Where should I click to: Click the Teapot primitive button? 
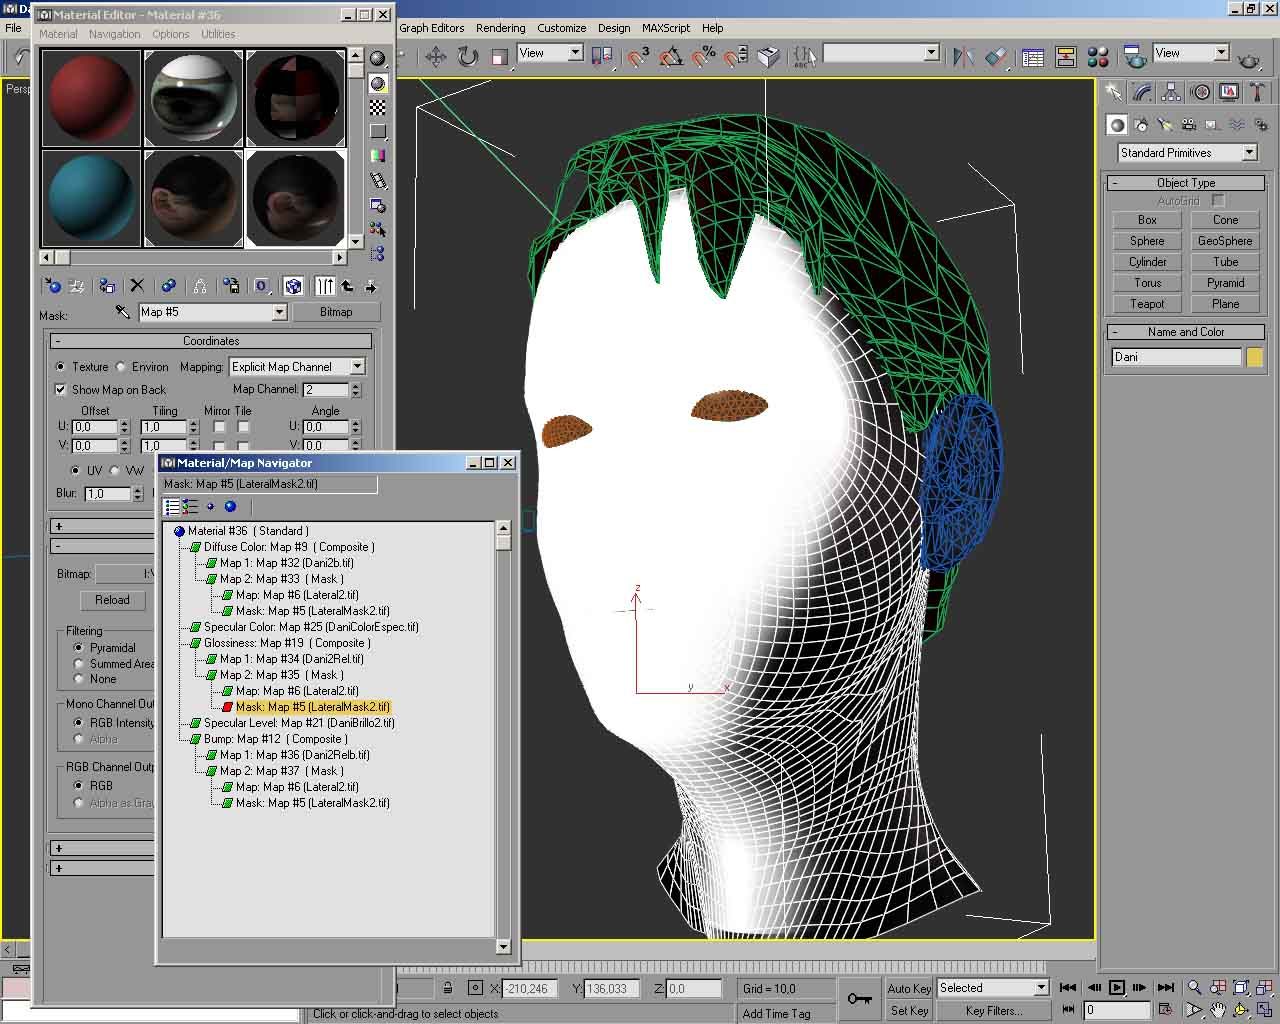coord(1147,304)
